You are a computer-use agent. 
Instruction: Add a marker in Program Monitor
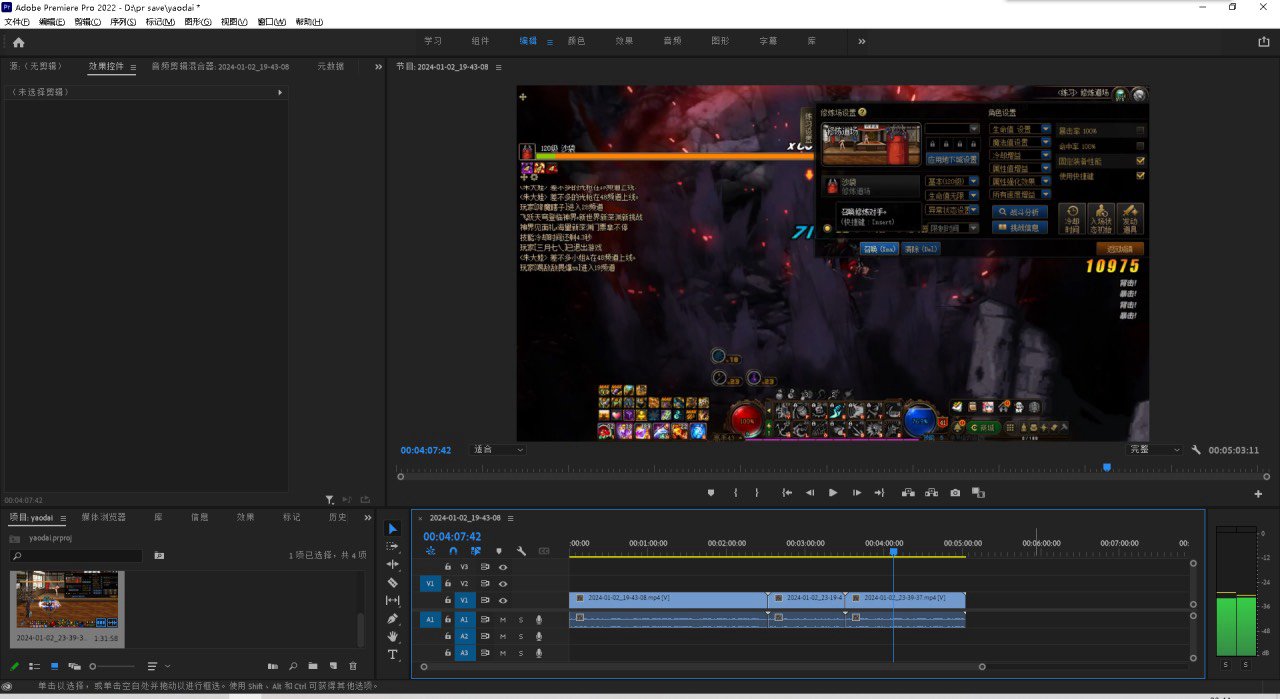(x=711, y=493)
